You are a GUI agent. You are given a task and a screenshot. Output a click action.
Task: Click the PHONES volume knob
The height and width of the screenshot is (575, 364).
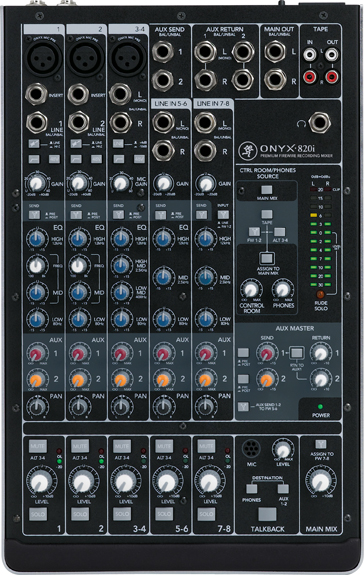point(283,290)
